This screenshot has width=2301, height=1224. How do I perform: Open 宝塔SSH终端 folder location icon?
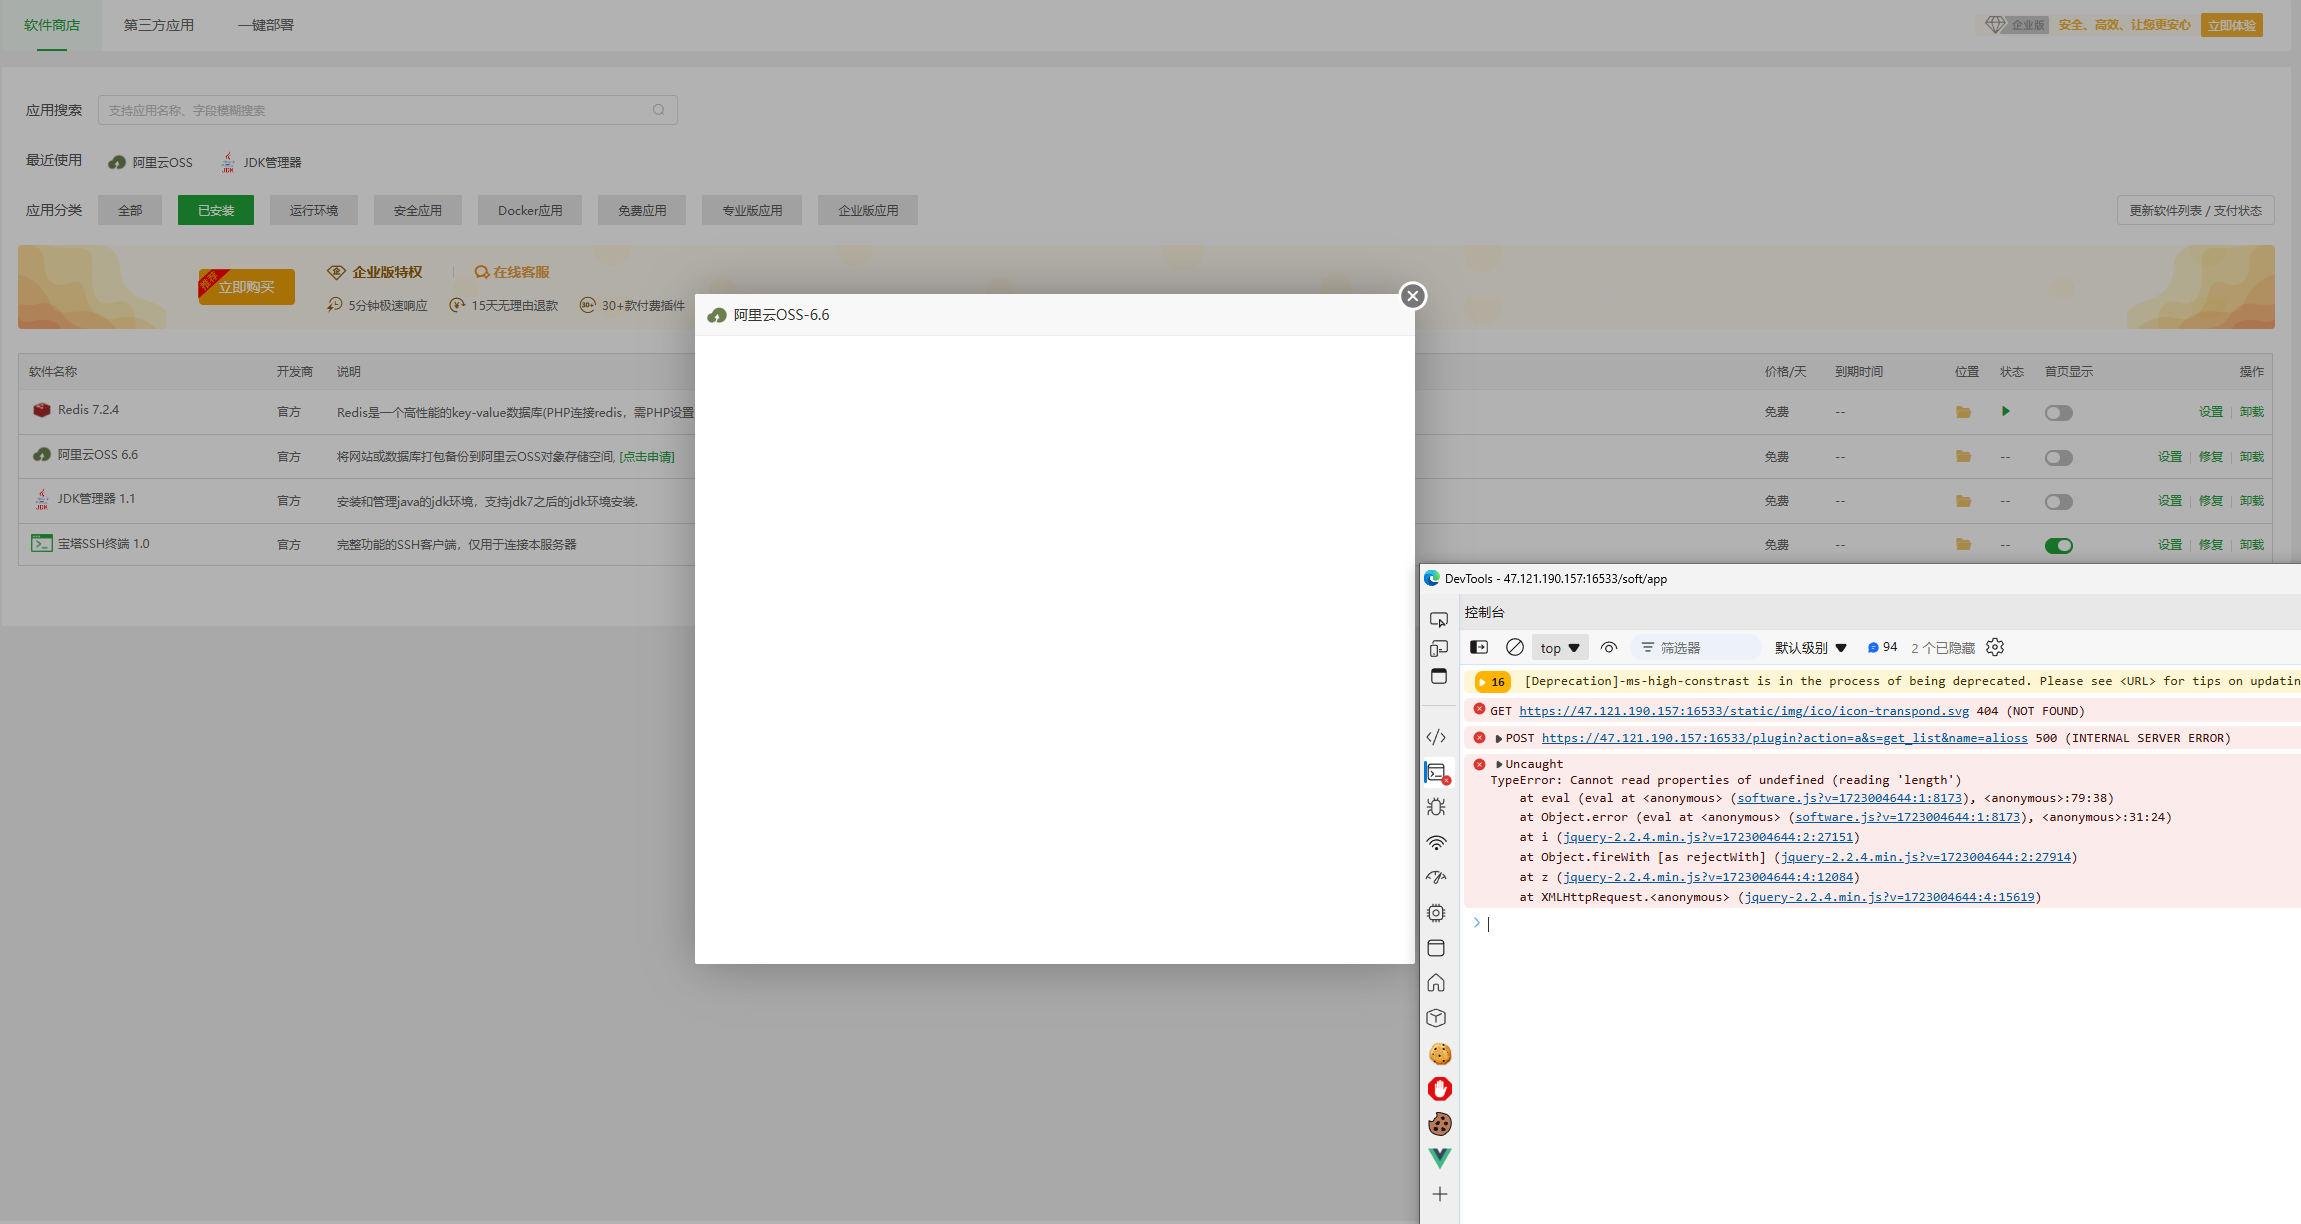click(1963, 545)
